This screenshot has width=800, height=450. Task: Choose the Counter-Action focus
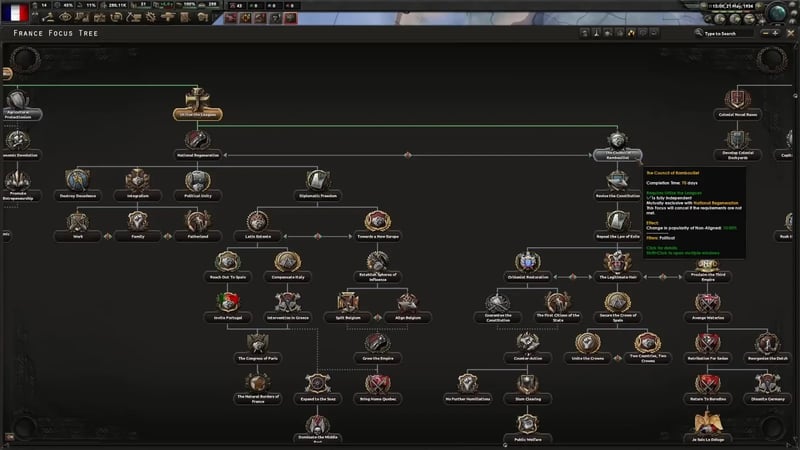(528, 348)
